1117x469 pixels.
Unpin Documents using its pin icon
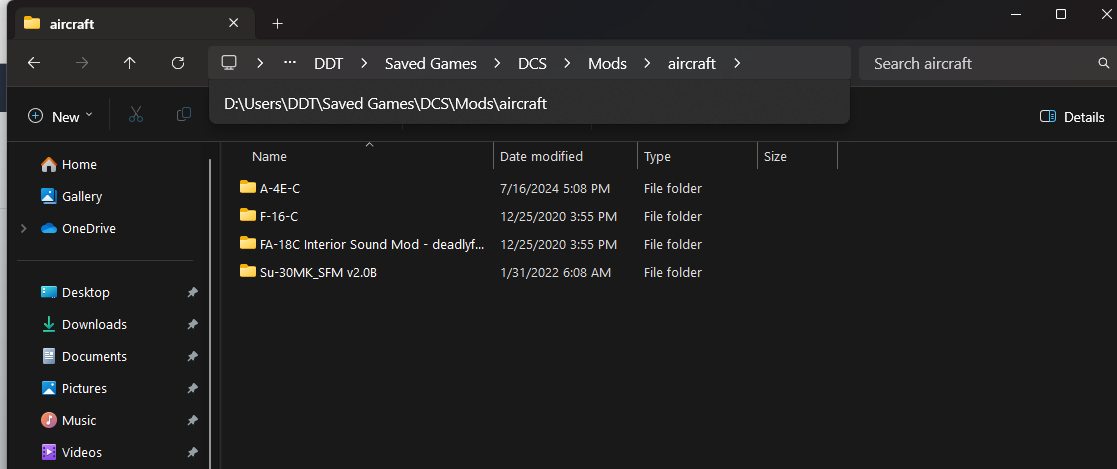(192, 356)
